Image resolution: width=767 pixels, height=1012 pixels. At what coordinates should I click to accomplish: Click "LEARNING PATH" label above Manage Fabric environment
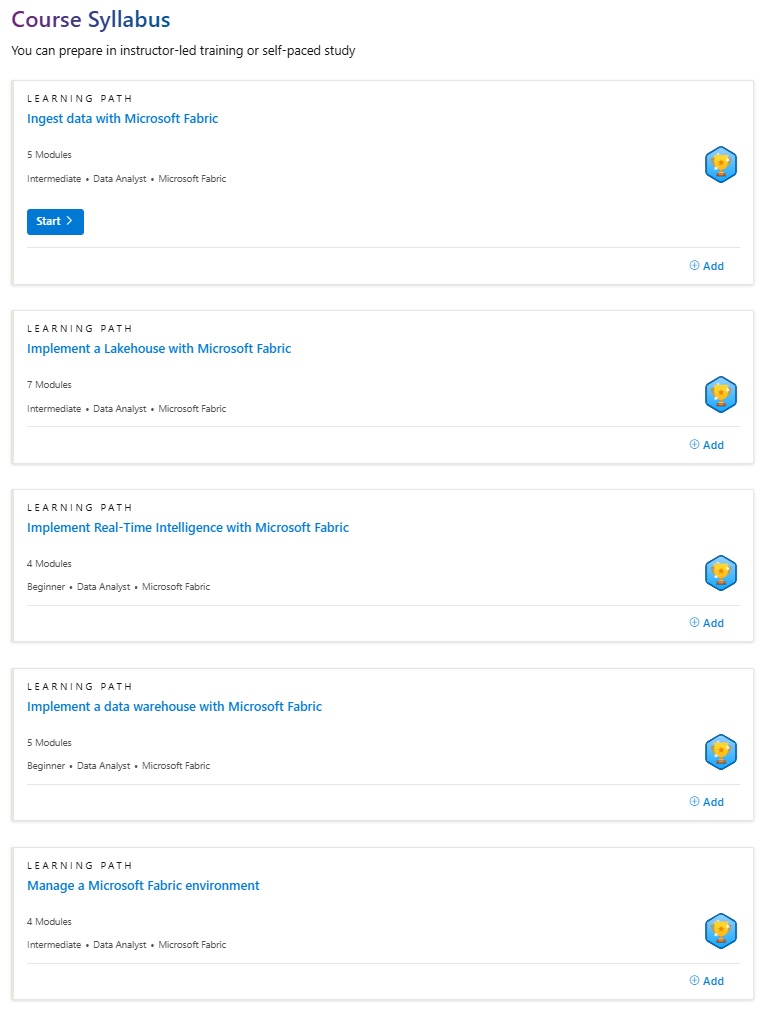point(79,865)
